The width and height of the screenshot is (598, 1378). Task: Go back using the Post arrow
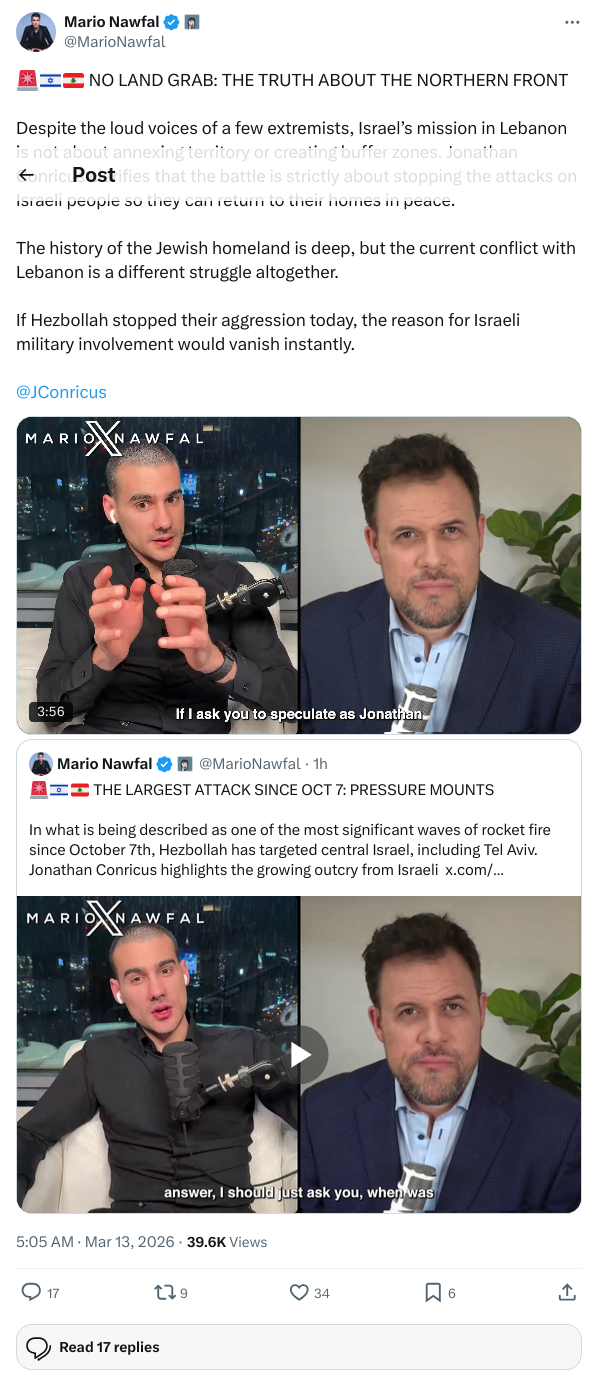27,175
